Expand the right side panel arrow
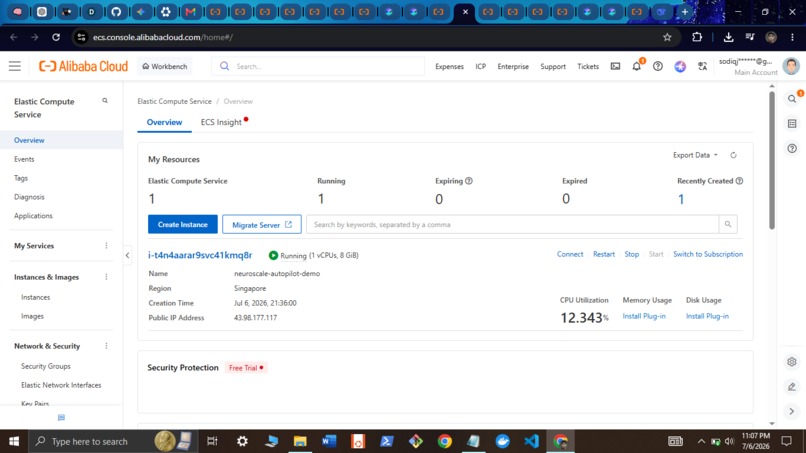 coord(792,411)
